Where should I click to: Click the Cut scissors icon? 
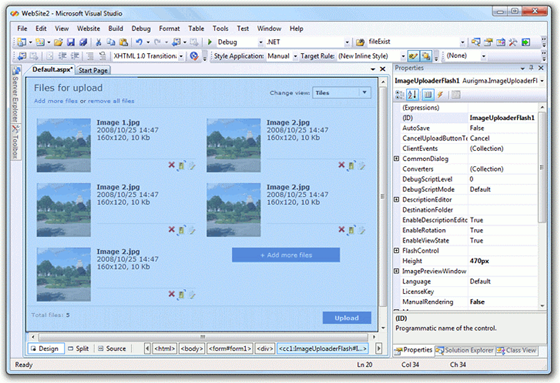[x=99, y=42]
